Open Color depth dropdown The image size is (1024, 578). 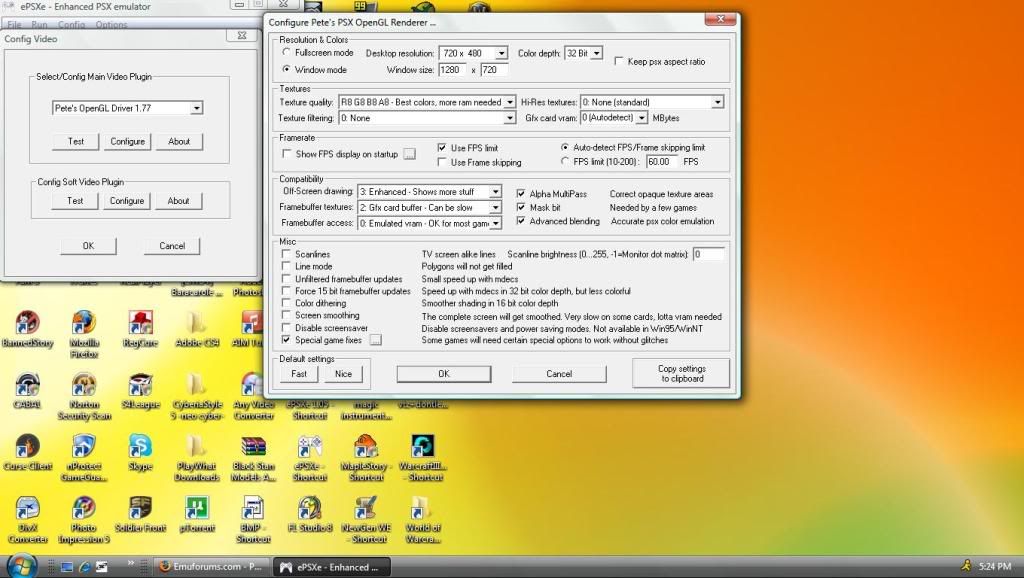coord(583,53)
